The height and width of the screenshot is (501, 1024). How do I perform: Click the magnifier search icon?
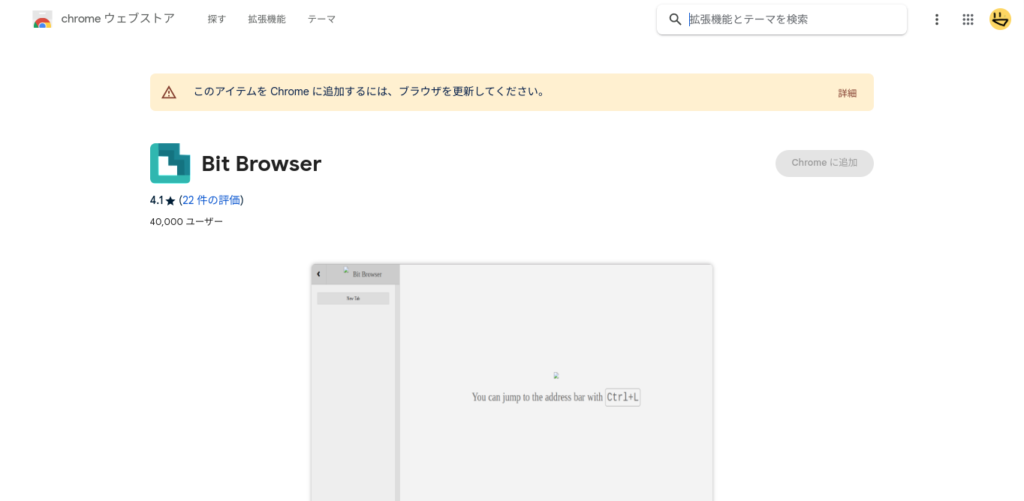coord(675,19)
